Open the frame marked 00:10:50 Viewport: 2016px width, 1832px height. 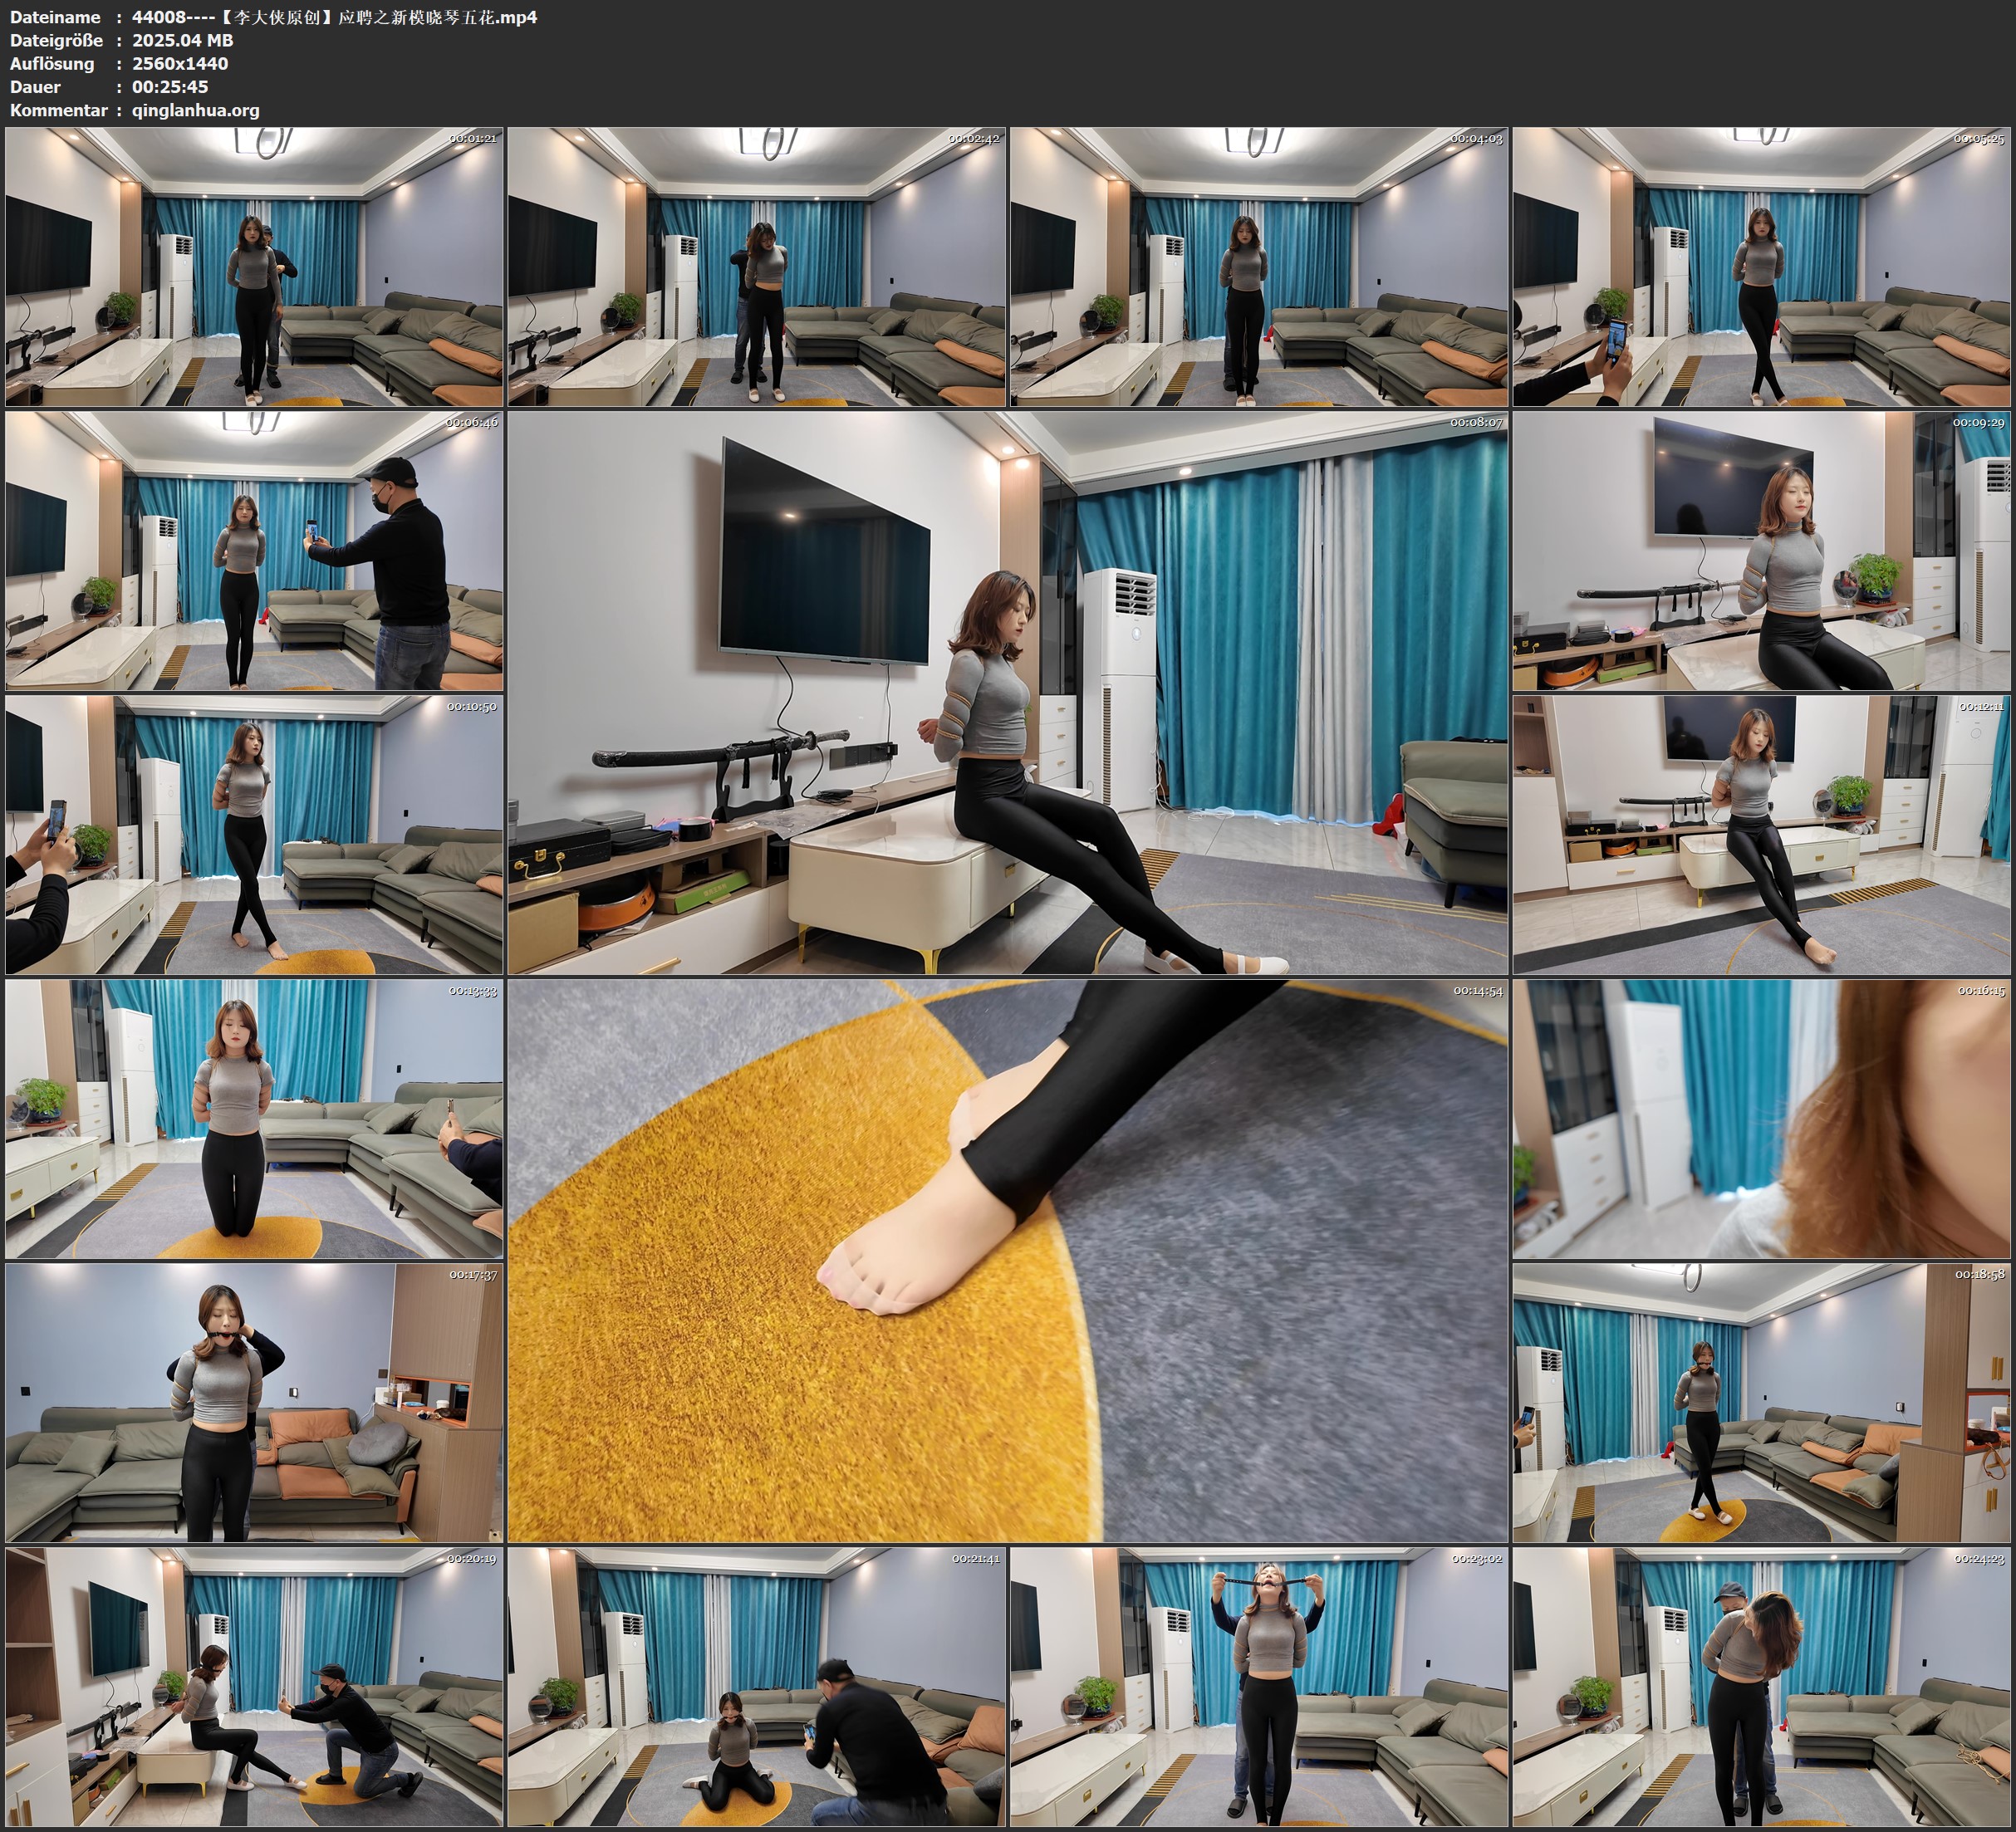[x=254, y=835]
